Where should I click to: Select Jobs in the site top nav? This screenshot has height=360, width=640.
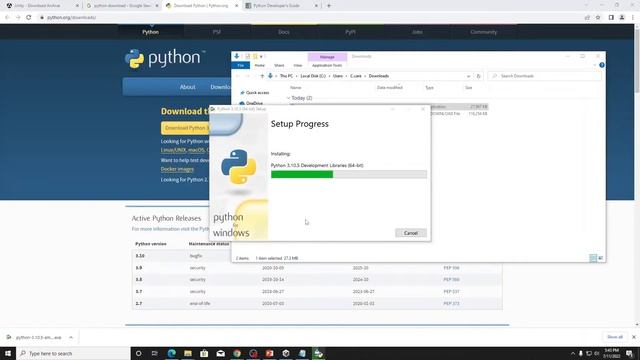417,32
